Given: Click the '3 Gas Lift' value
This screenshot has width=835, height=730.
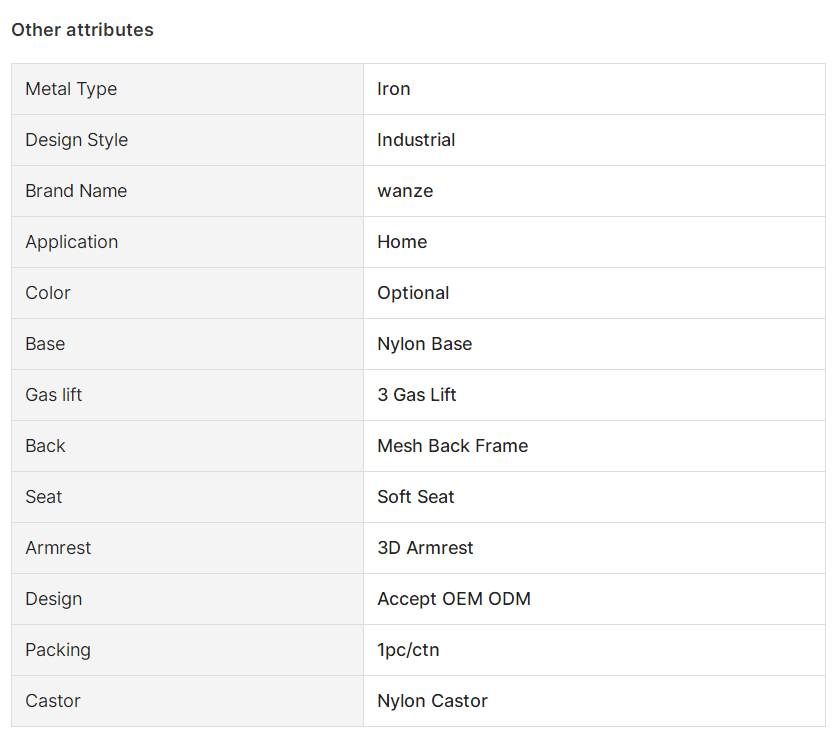Looking at the screenshot, I should coord(417,395).
